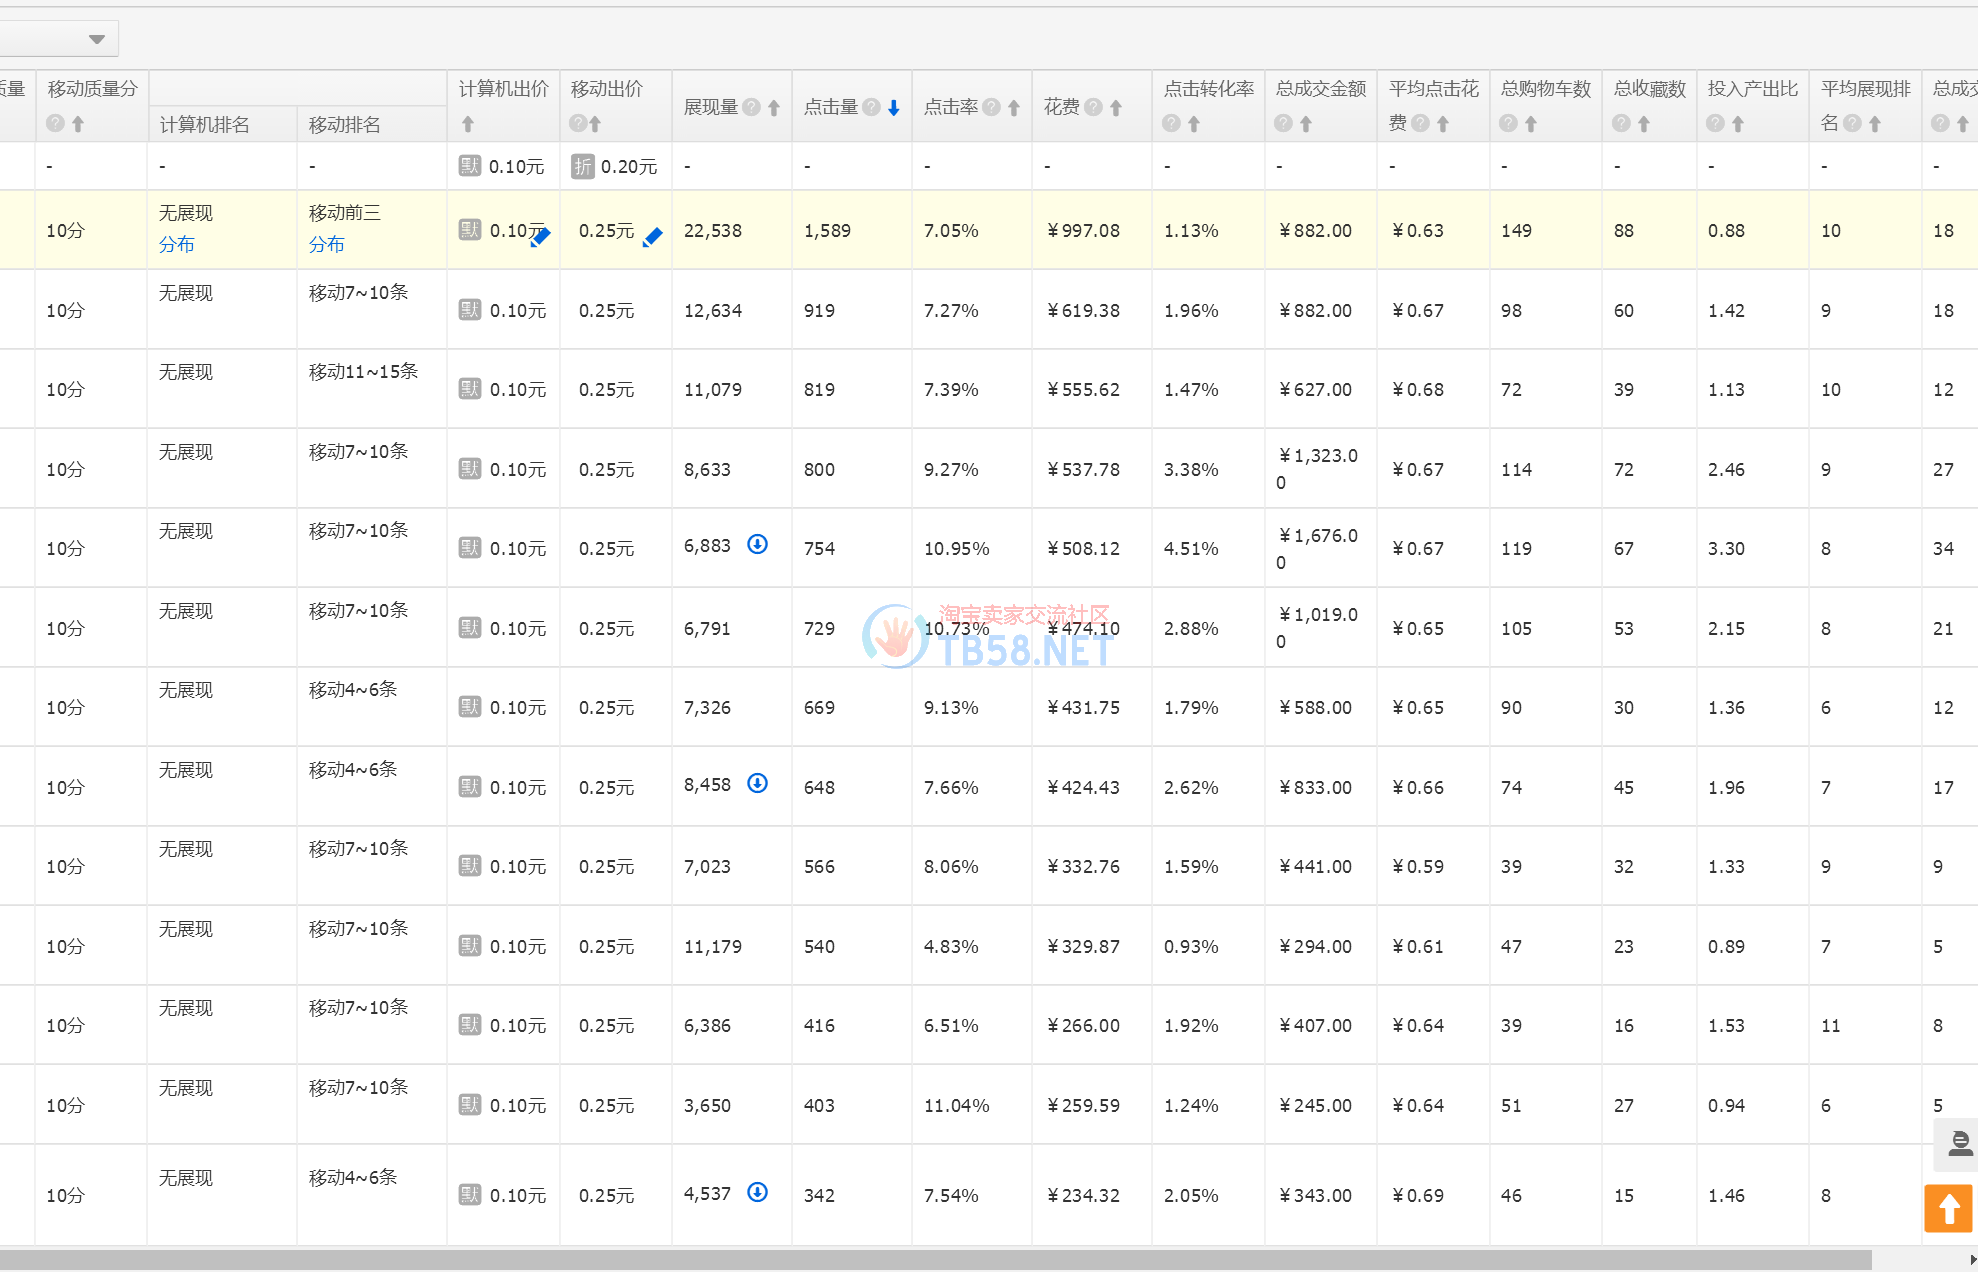
Task: Click the 移动排名 column header
Action: click(345, 125)
